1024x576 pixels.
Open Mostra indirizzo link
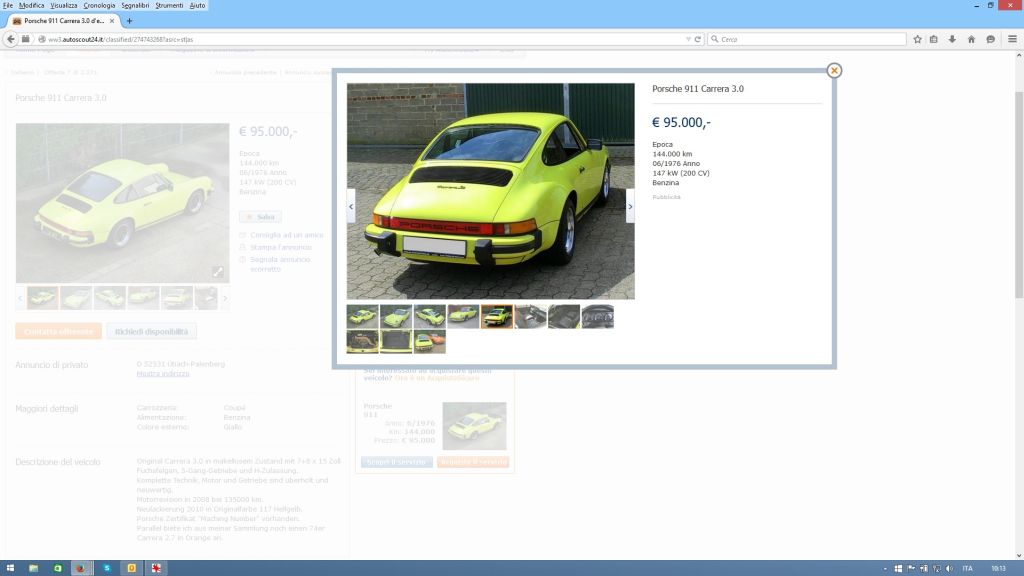click(163, 374)
